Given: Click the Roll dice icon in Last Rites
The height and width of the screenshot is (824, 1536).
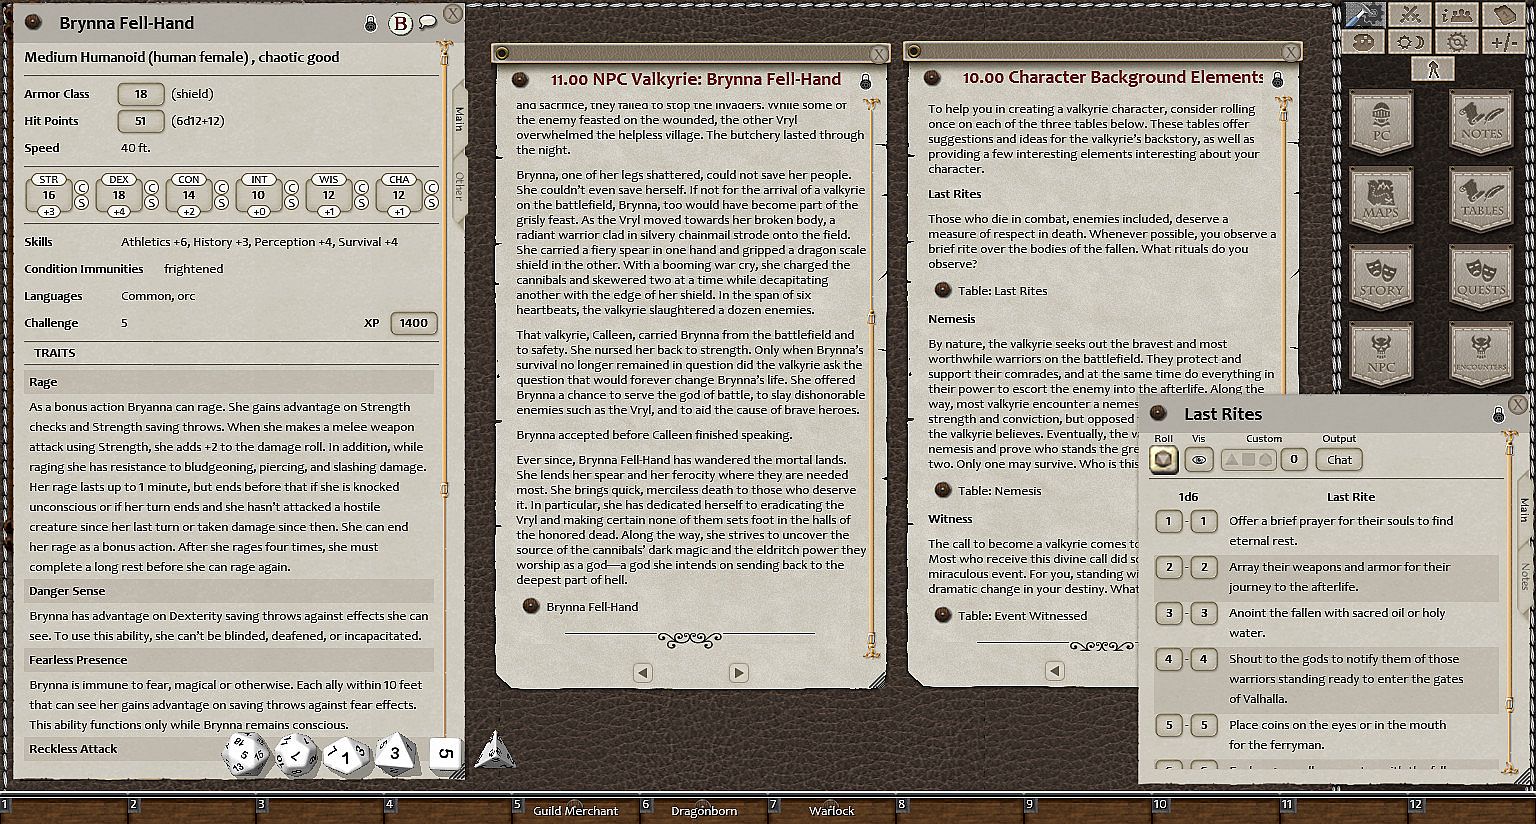Looking at the screenshot, I should pos(1163,460).
